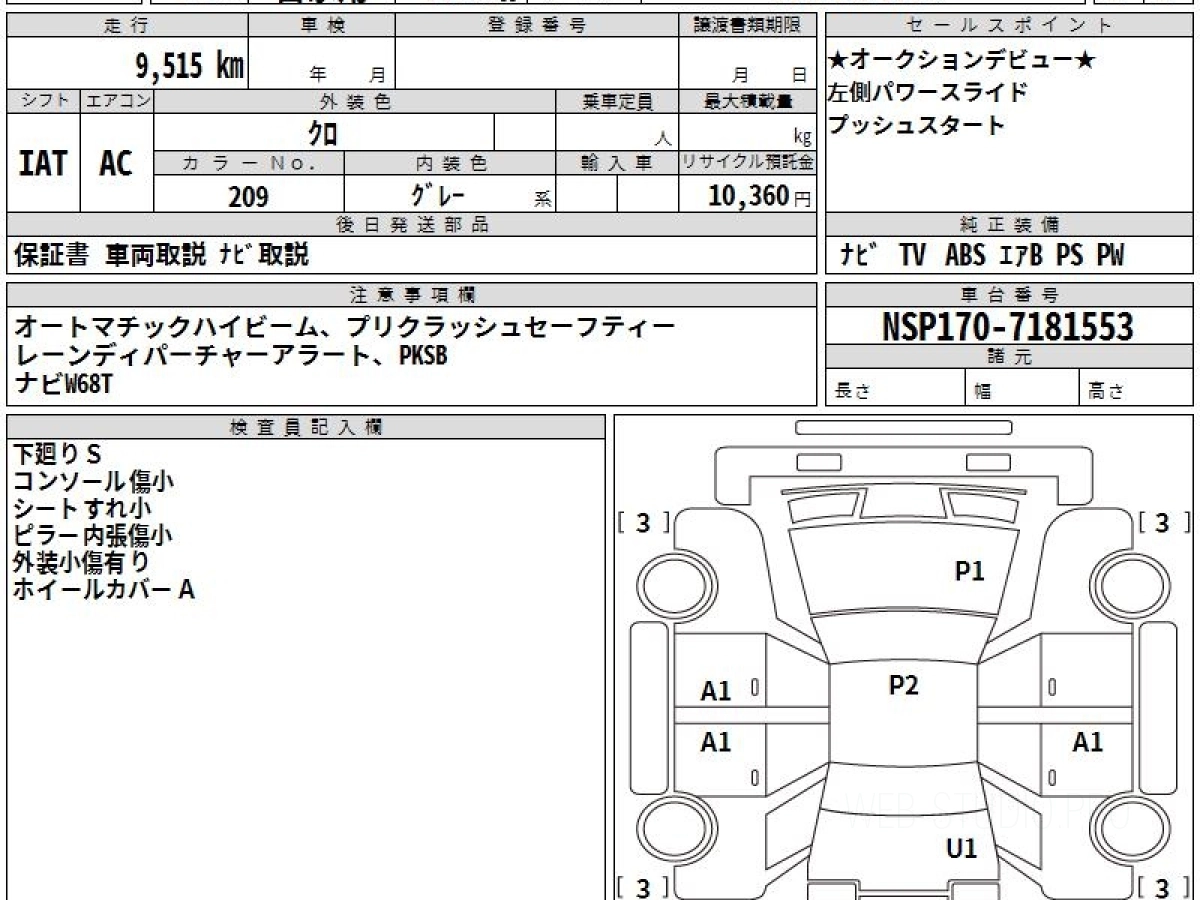The image size is (1200, 900).
Task: Click the TV equipment entry
Action: (x=912, y=255)
